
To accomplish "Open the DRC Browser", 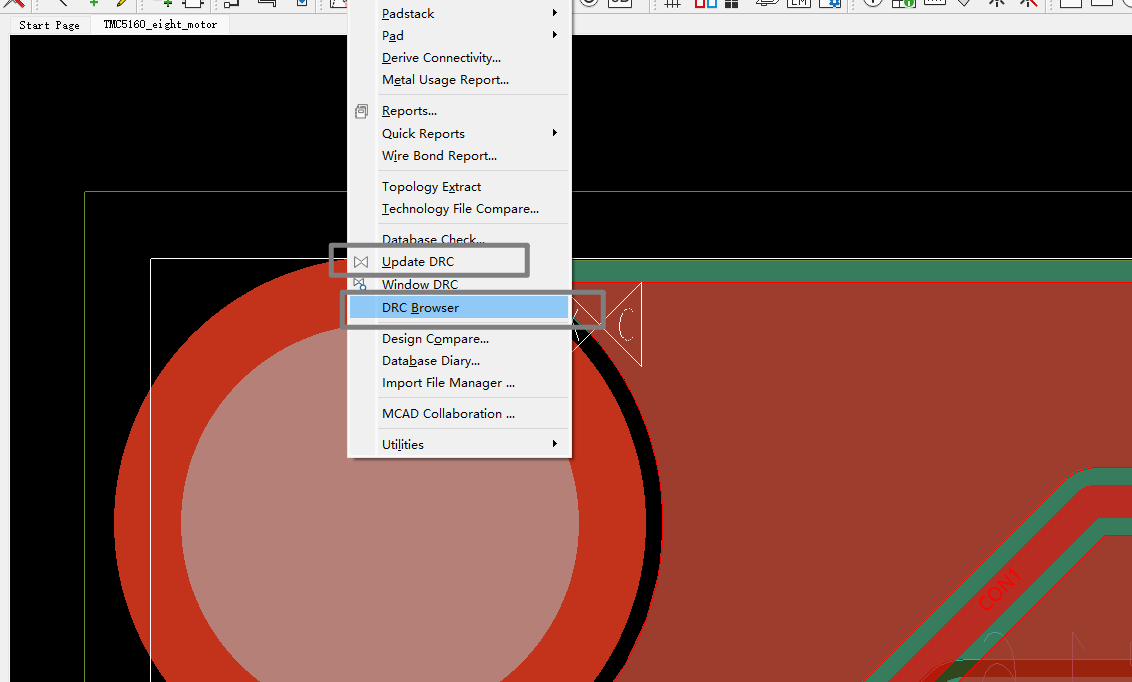I will pyautogui.click(x=460, y=307).
